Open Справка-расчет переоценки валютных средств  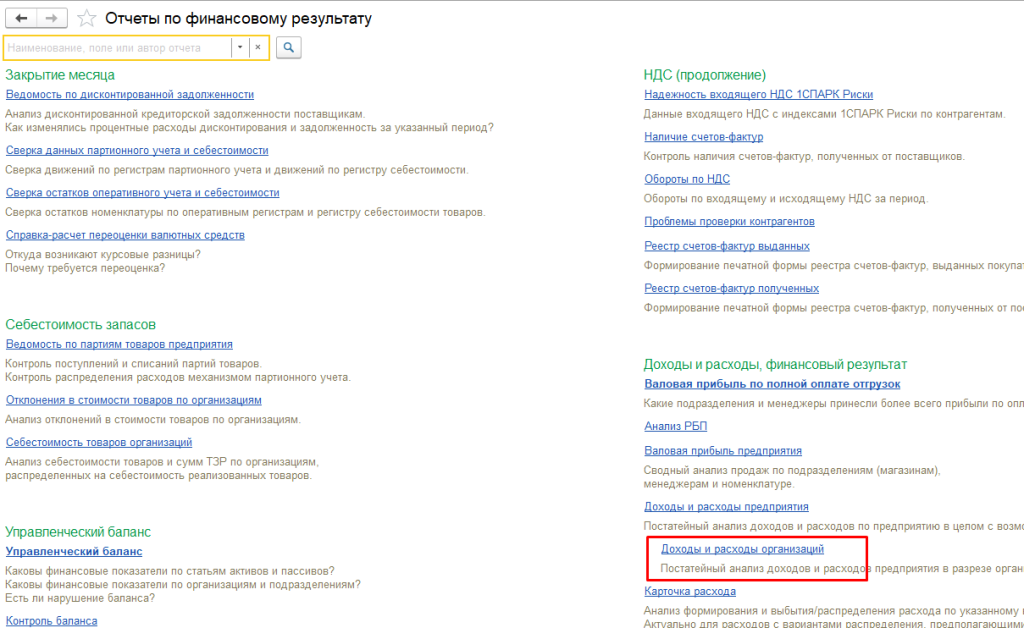coord(125,235)
